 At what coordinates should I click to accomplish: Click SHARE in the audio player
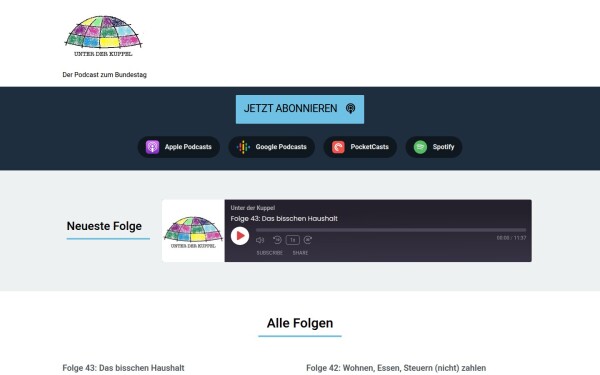[300, 253]
